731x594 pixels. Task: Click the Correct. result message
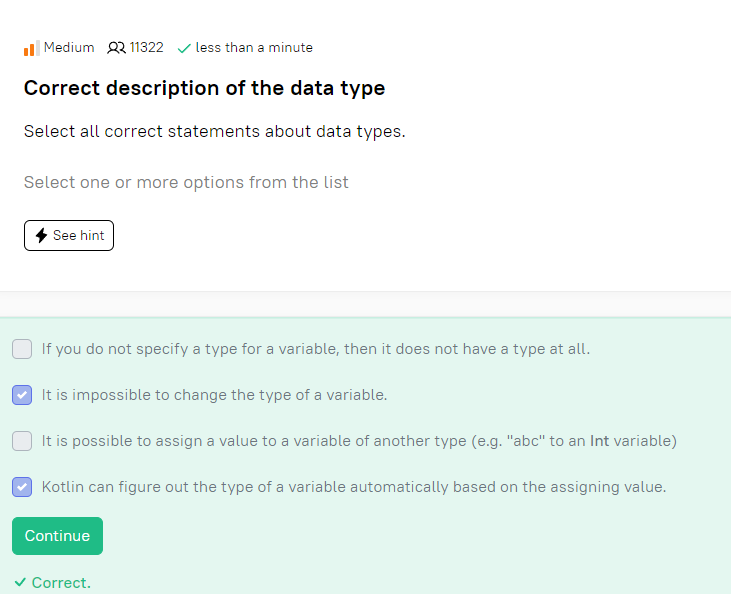click(61, 583)
